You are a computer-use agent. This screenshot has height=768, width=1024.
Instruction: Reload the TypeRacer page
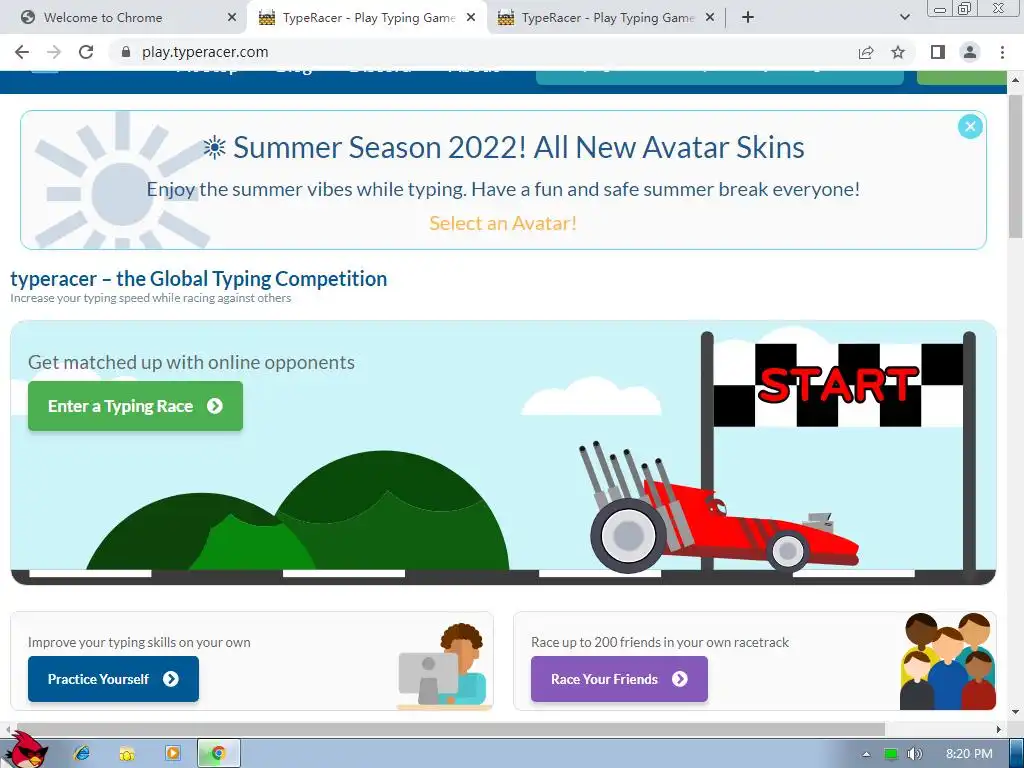click(86, 52)
